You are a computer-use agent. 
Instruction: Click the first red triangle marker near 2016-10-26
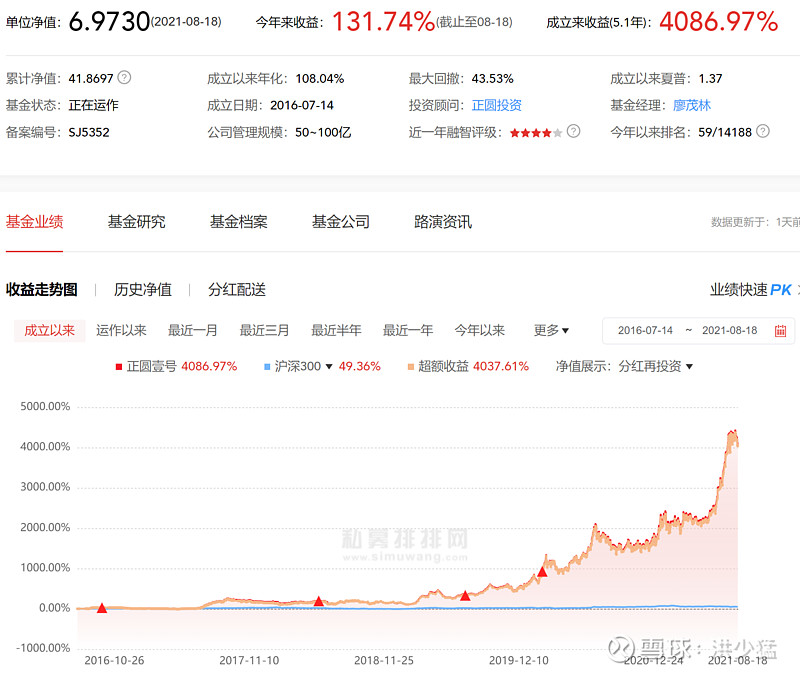(102, 608)
